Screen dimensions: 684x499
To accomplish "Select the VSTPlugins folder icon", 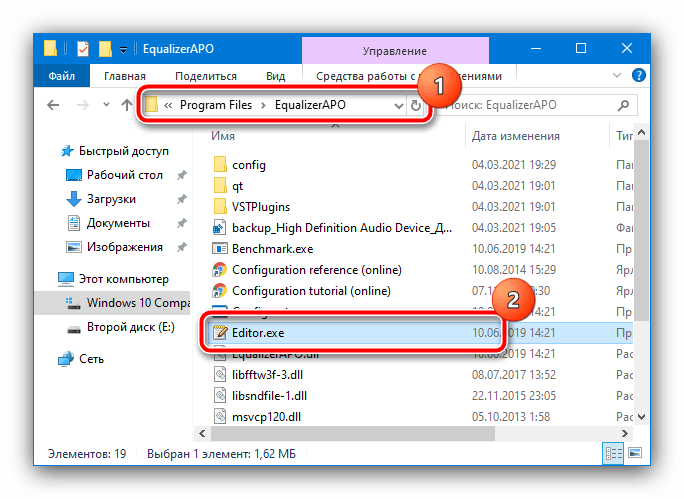I will (x=220, y=207).
